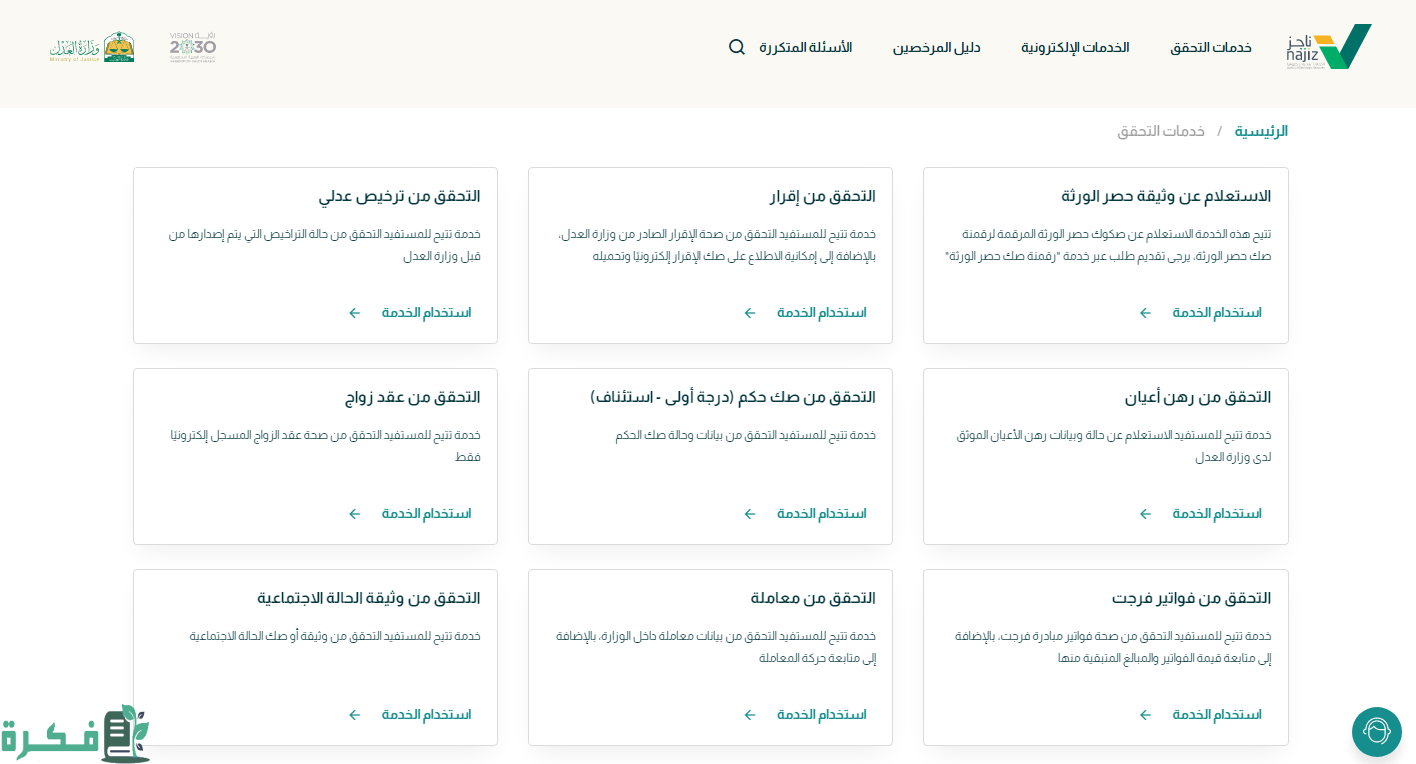The width and height of the screenshot is (1416, 764).
Task: Open the Najiz logo home link
Action: [x=1328, y=47]
